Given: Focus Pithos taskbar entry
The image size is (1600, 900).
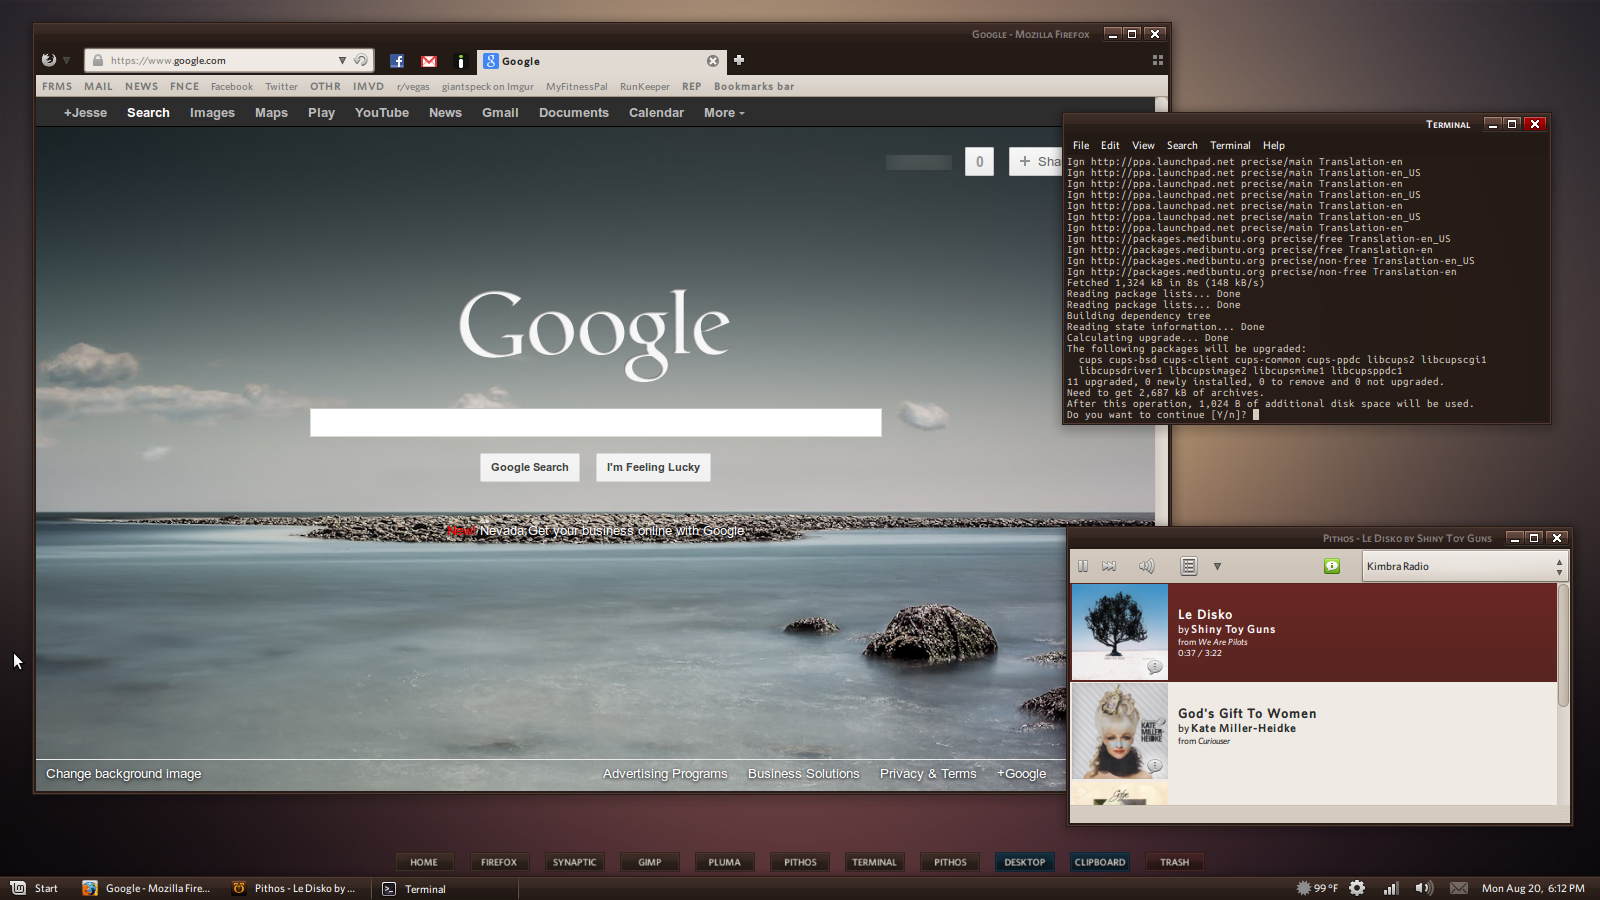Looking at the screenshot, I should point(294,888).
